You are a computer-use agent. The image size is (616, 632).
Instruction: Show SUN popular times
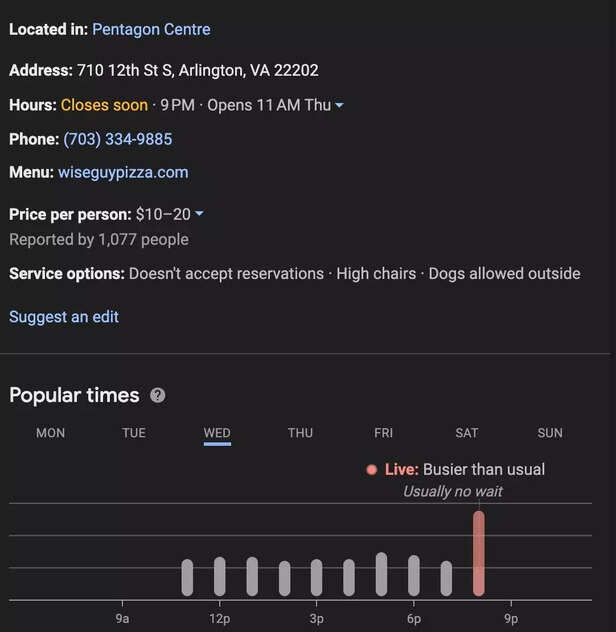(550, 433)
